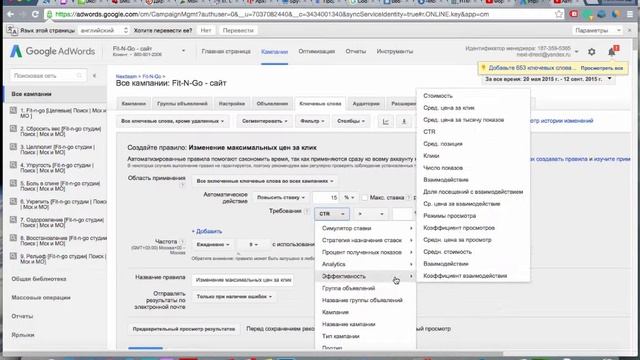Open the Фильтр dropdown
This screenshot has height=360, width=640.
tap(312, 121)
